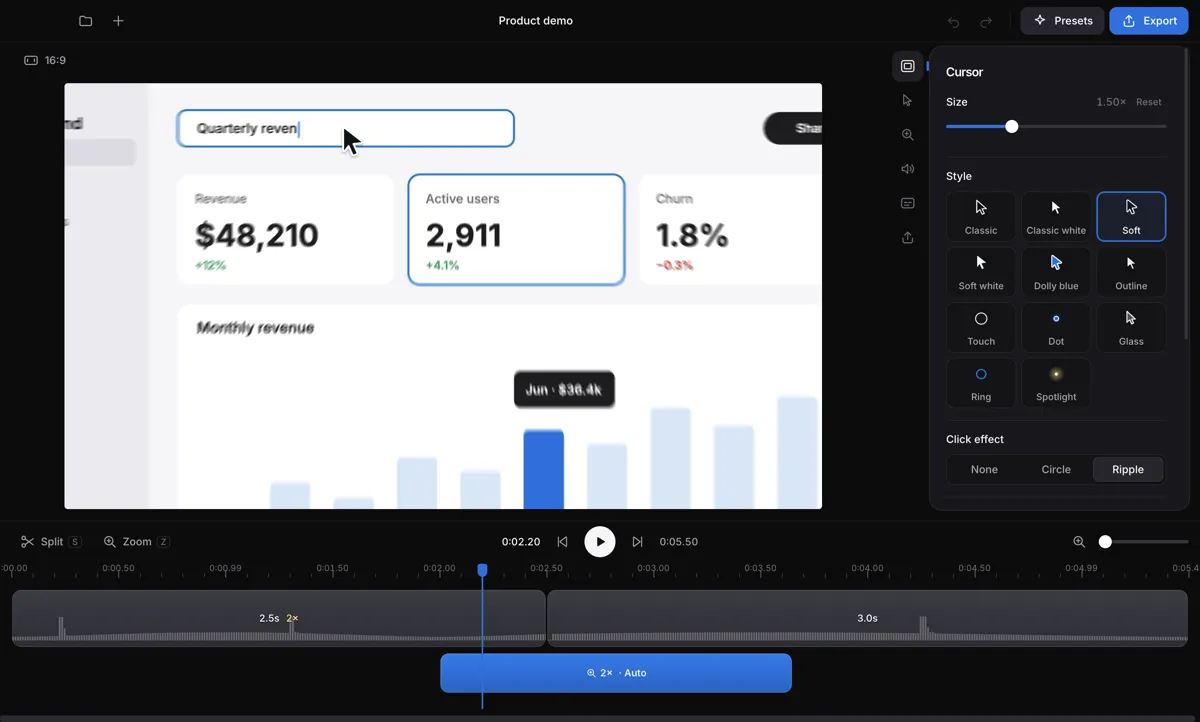Reset the cursor size
Image resolution: width=1200 pixels, height=722 pixels.
click(x=1149, y=102)
